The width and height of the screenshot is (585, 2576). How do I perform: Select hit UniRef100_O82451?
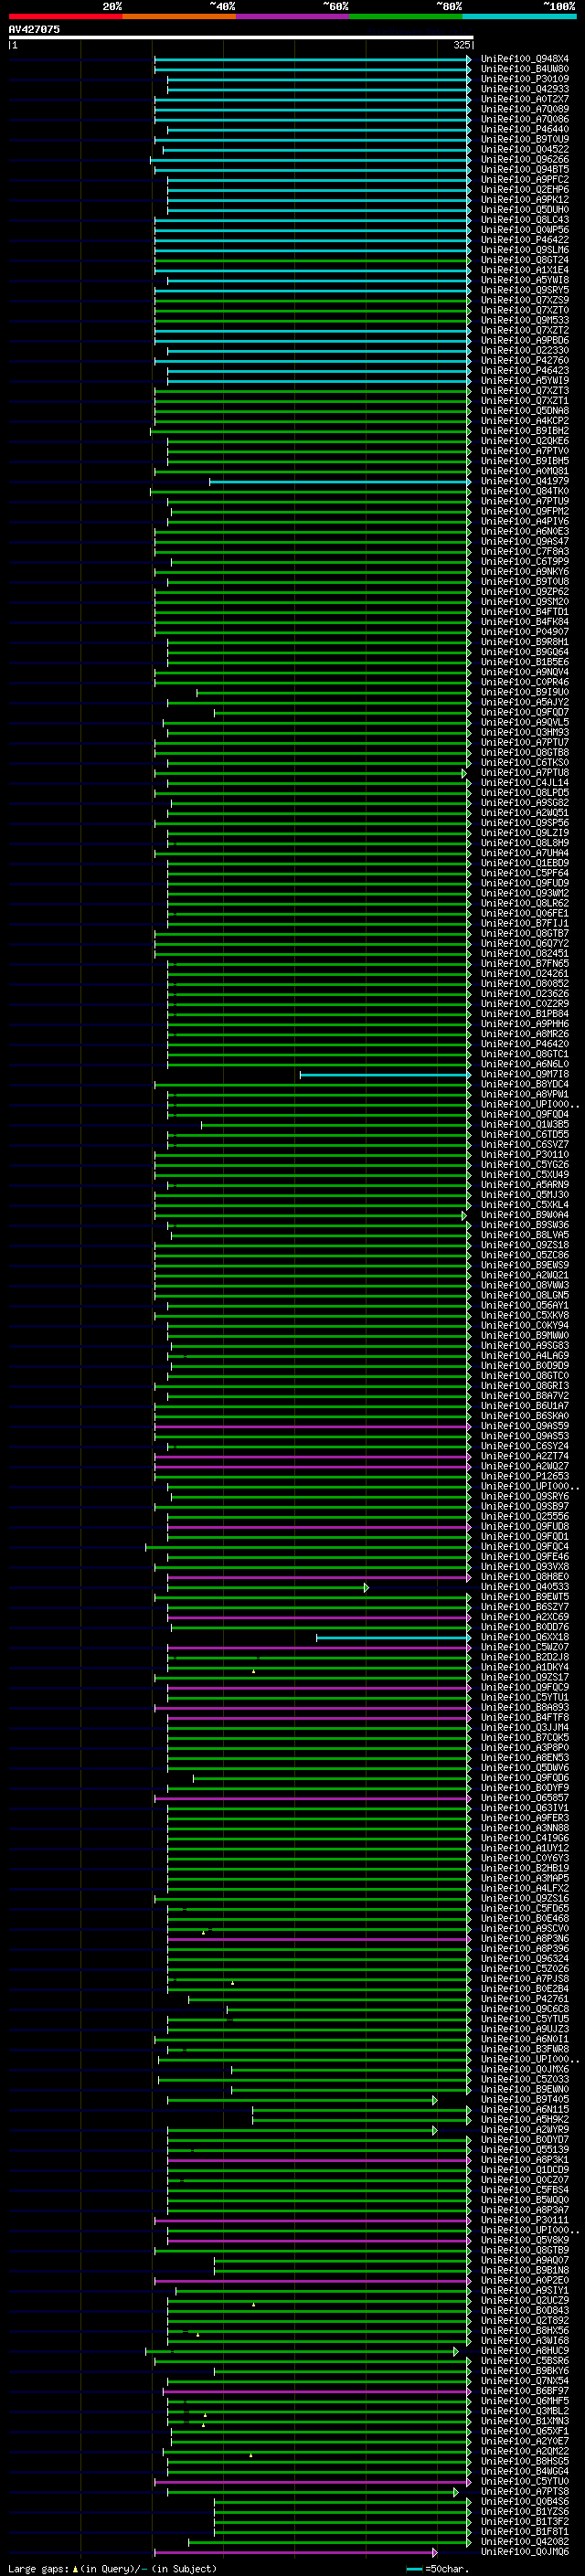pyautogui.click(x=524, y=953)
